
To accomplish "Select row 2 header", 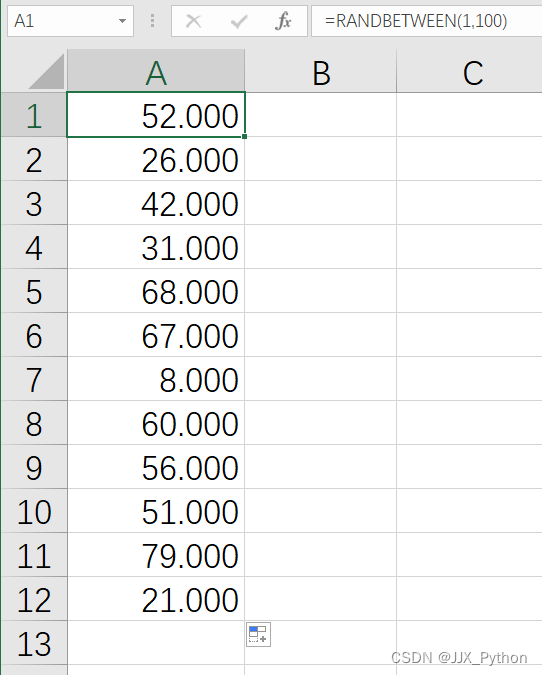I will pyautogui.click(x=34, y=159).
